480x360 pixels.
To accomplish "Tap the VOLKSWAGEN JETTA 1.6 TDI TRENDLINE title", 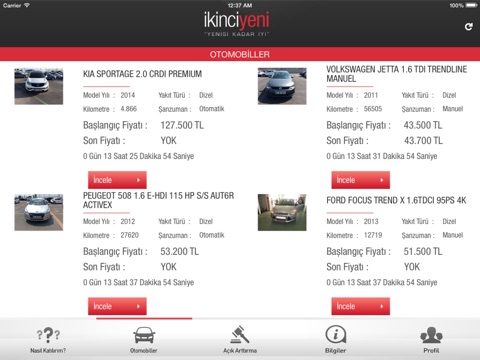I will click(x=397, y=74).
